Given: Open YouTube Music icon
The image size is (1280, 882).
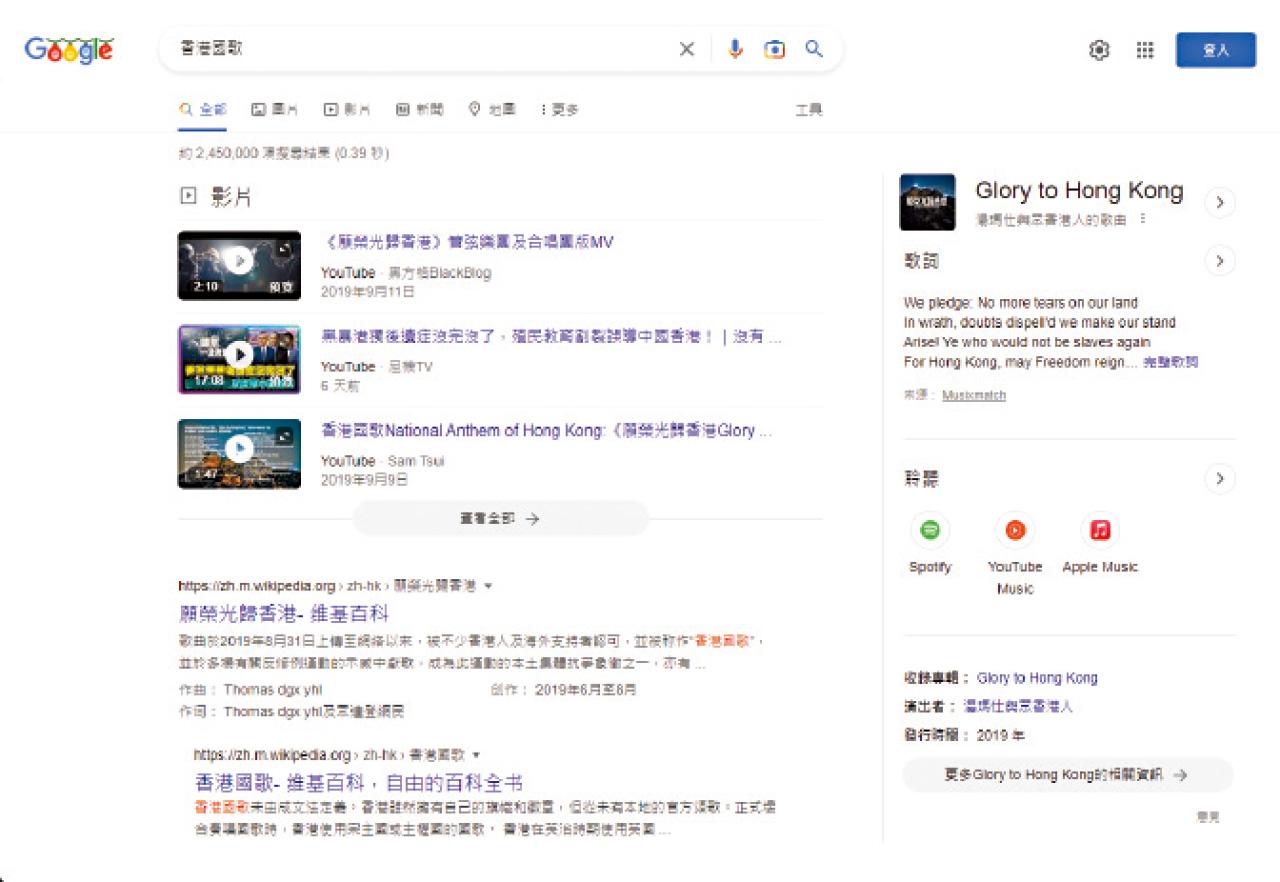Looking at the screenshot, I should click(1015, 530).
